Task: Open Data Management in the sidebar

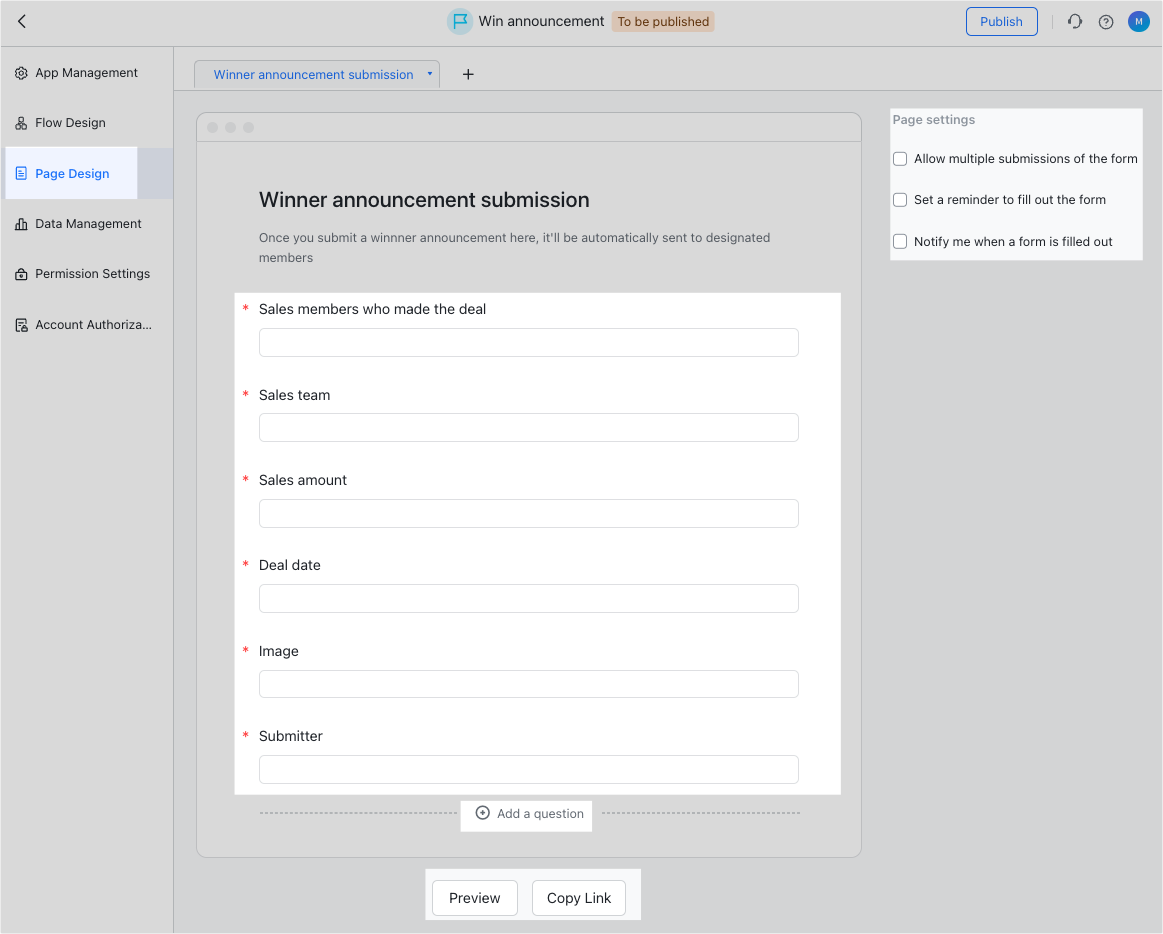Action: tap(86, 223)
